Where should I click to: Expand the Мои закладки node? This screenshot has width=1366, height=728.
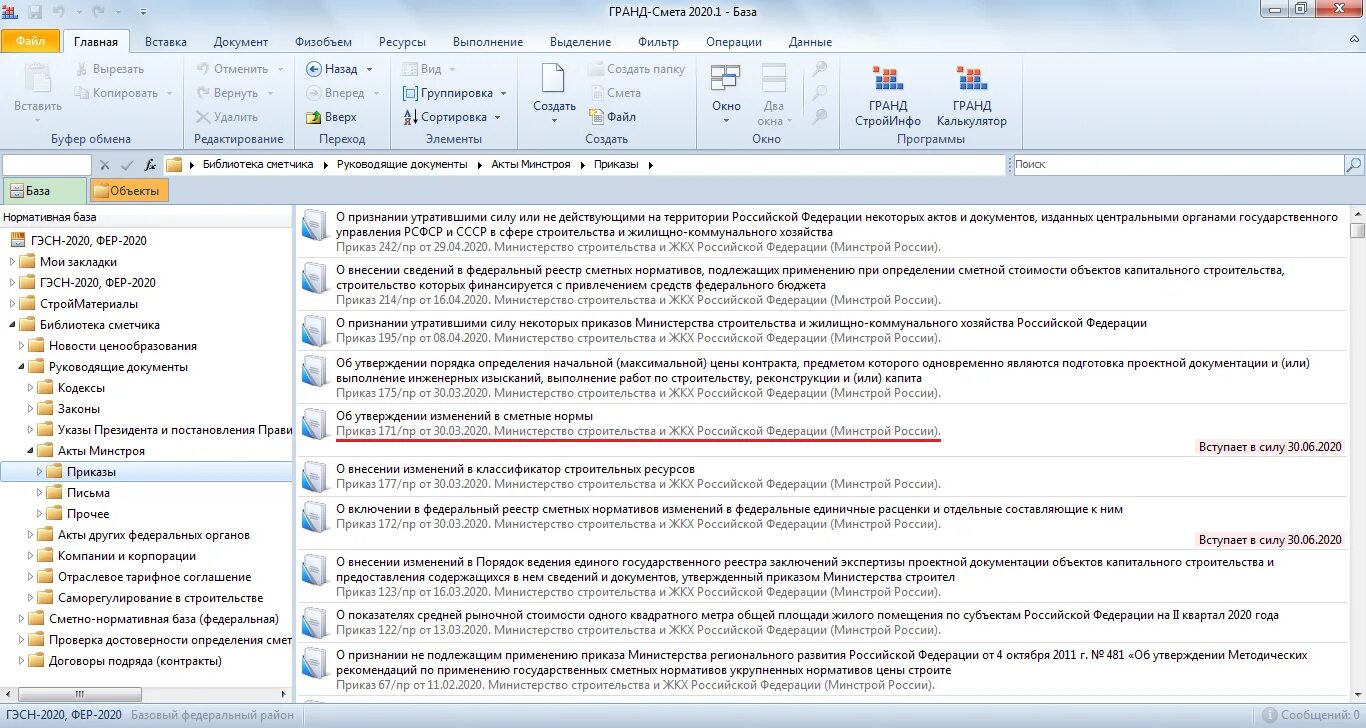(13, 262)
